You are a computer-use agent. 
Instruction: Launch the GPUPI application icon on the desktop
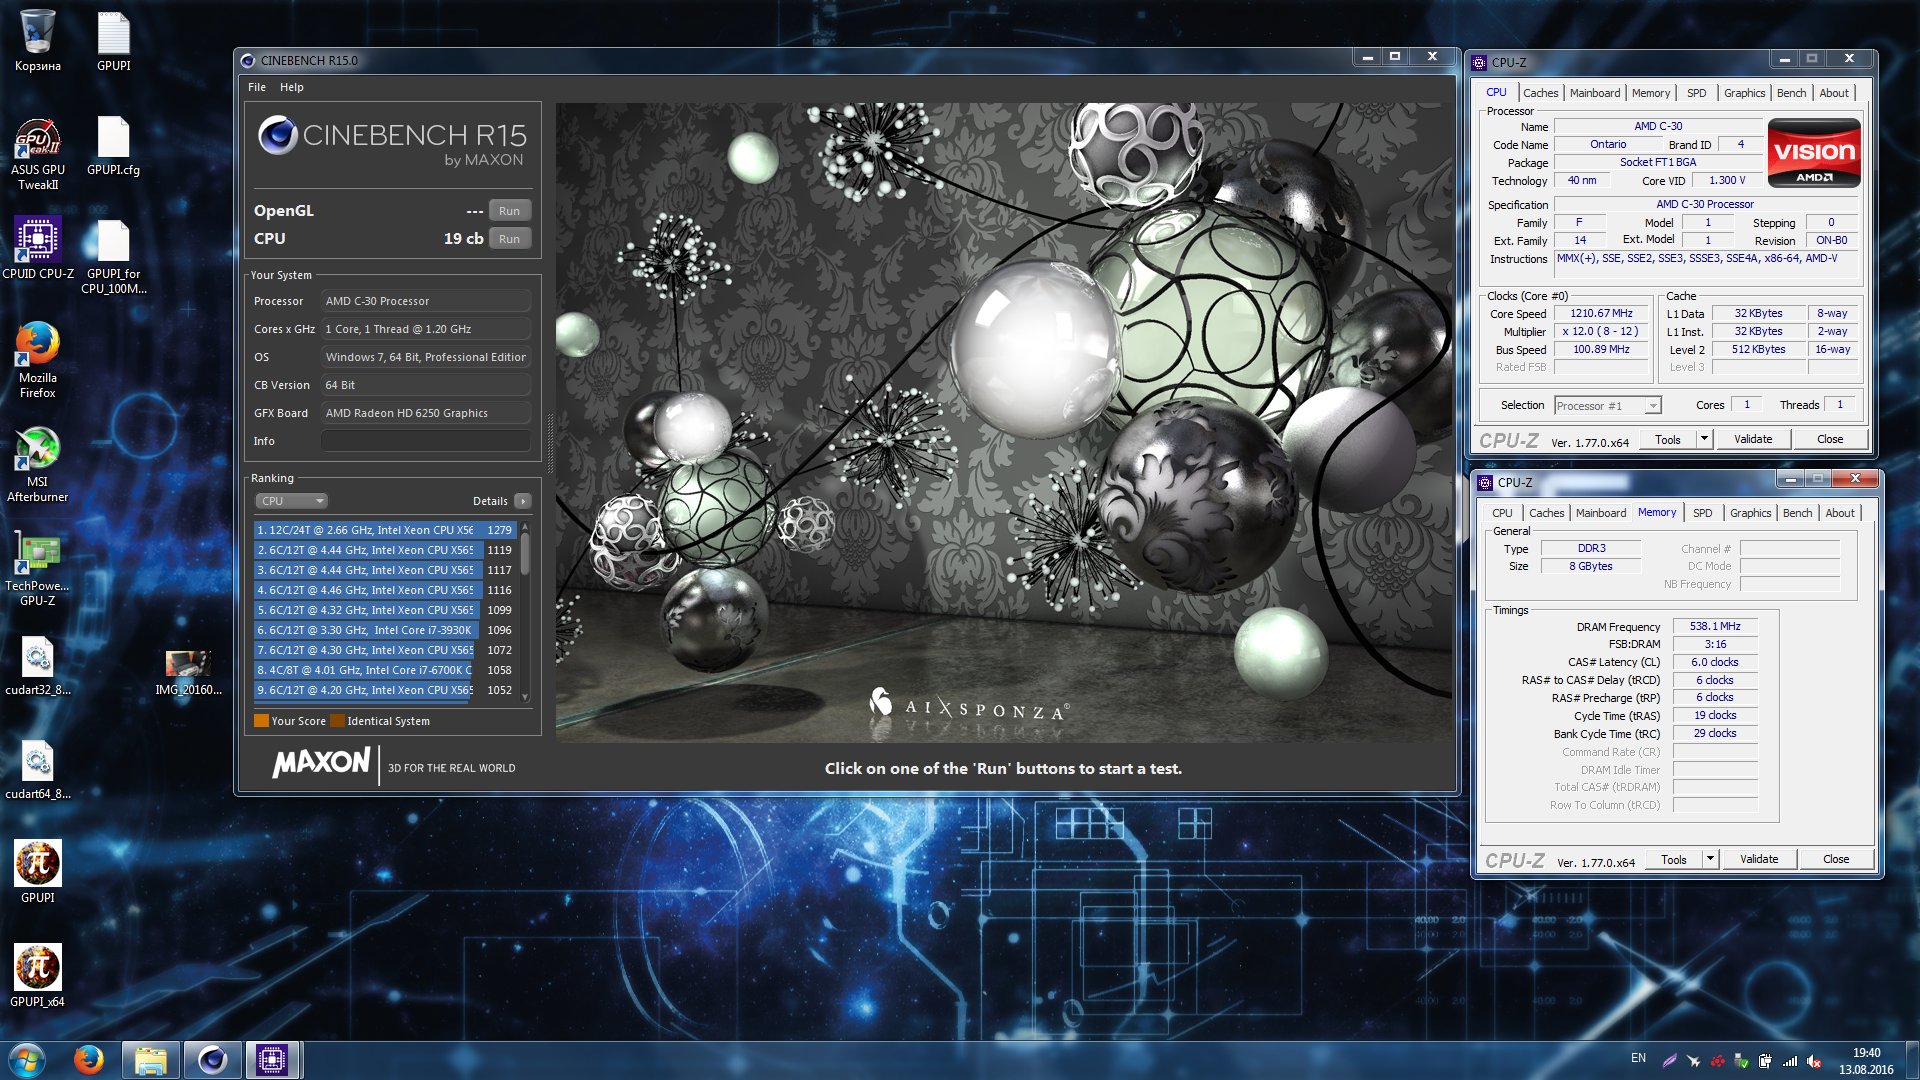[x=37, y=871]
